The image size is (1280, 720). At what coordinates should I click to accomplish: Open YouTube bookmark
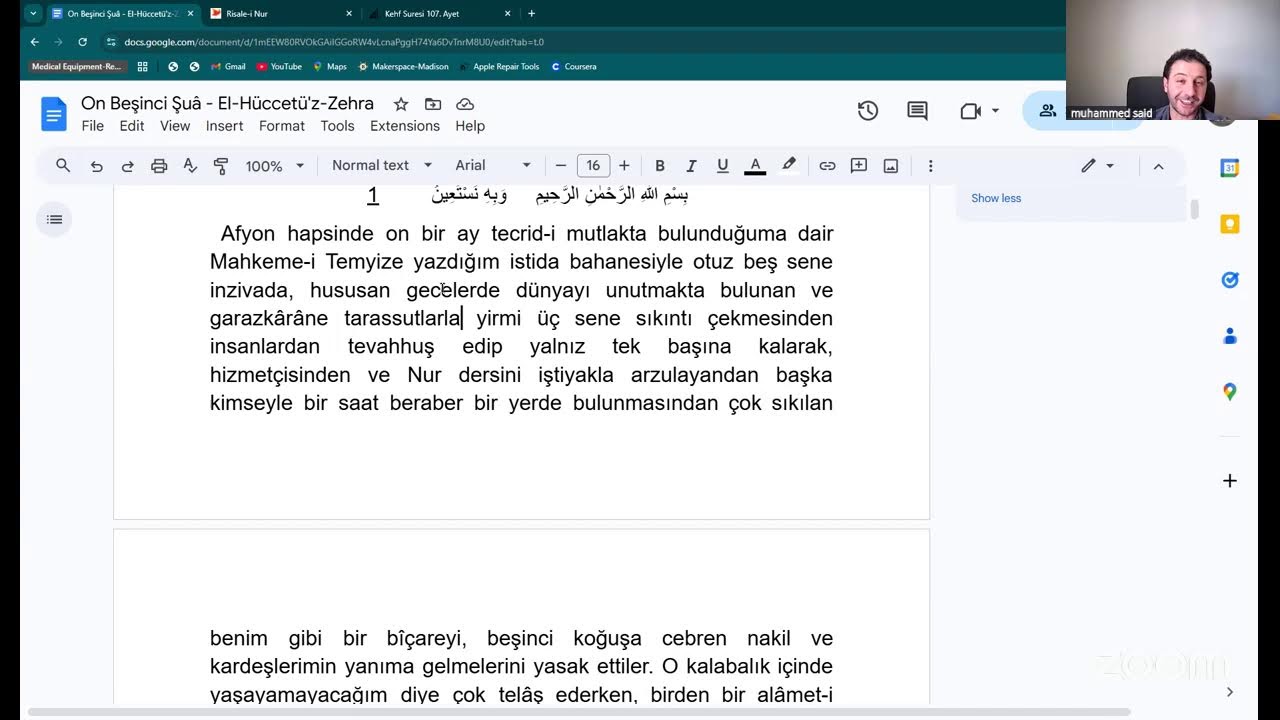pos(279,67)
